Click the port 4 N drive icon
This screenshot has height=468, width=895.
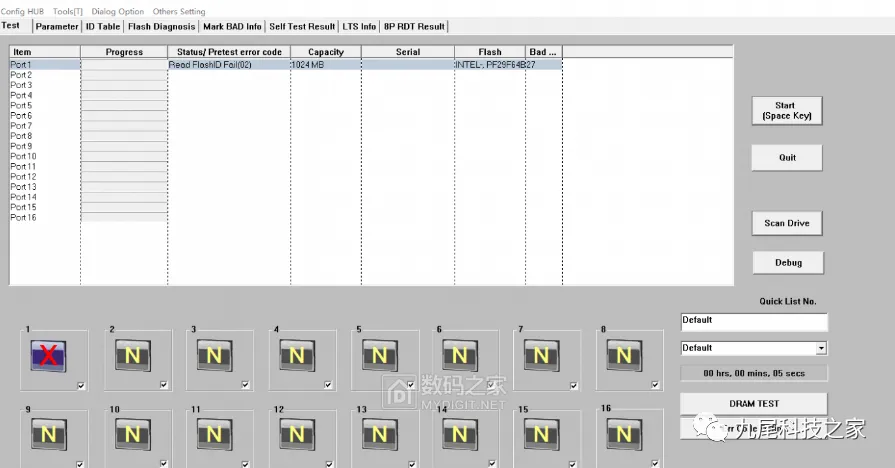(x=297, y=355)
